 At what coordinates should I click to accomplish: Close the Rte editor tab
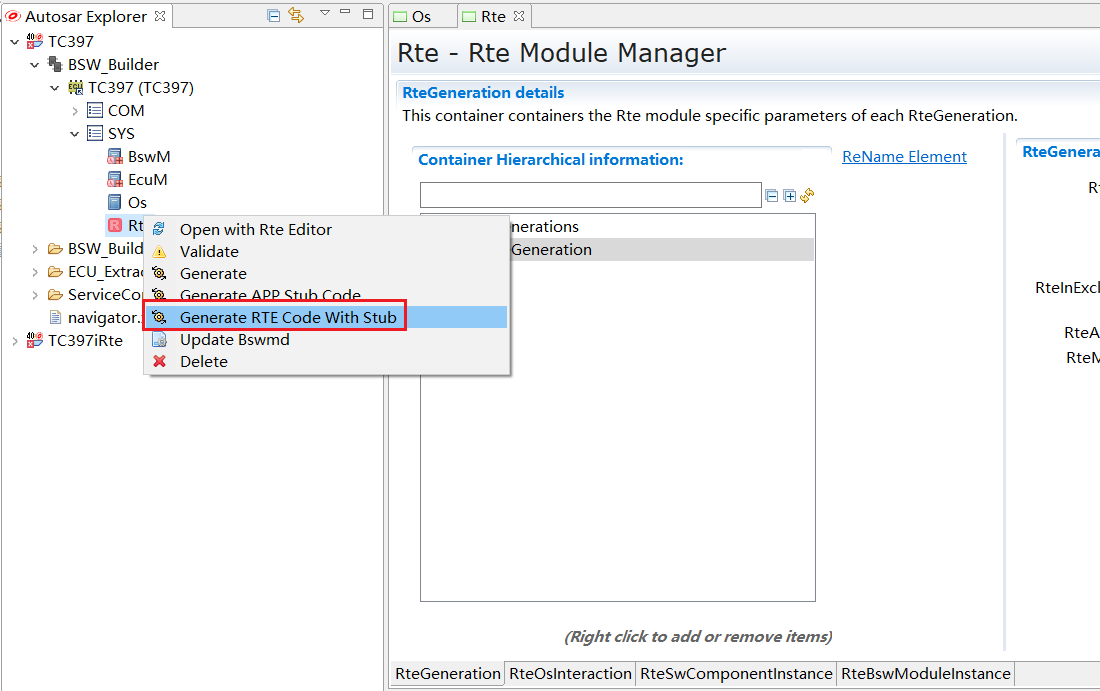519,17
